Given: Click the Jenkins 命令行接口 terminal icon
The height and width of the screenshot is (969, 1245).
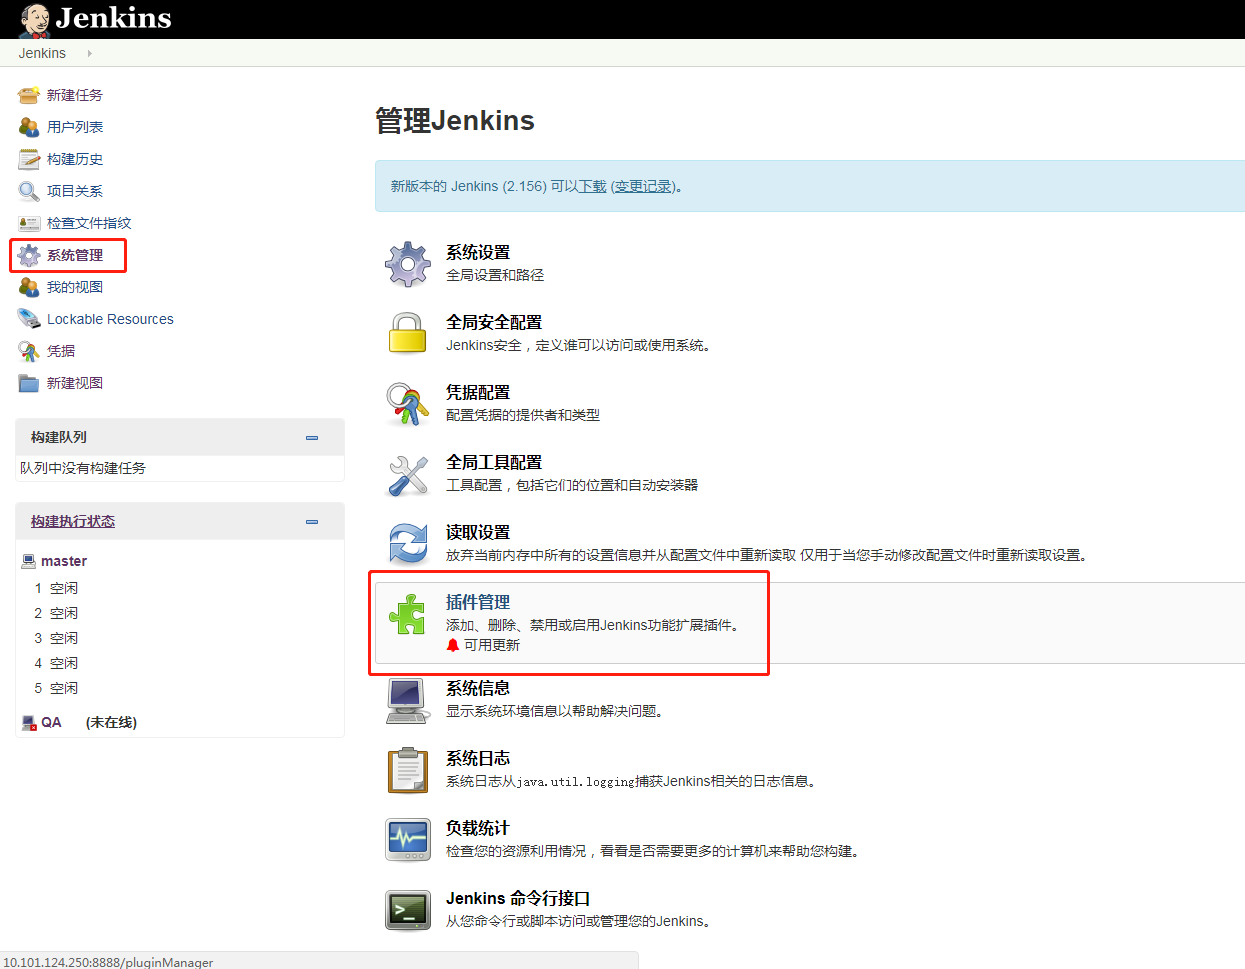Looking at the screenshot, I should (408, 910).
